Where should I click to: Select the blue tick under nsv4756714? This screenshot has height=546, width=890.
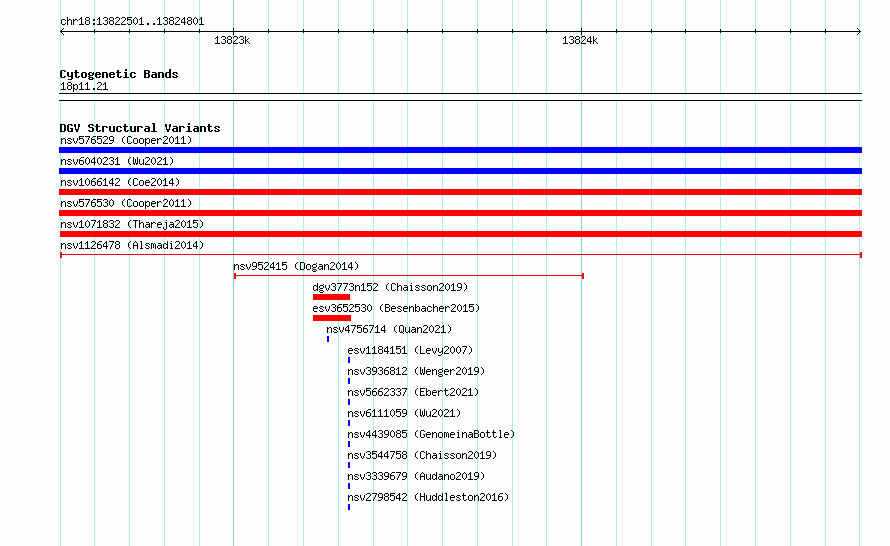pyautogui.click(x=328, y=339)
